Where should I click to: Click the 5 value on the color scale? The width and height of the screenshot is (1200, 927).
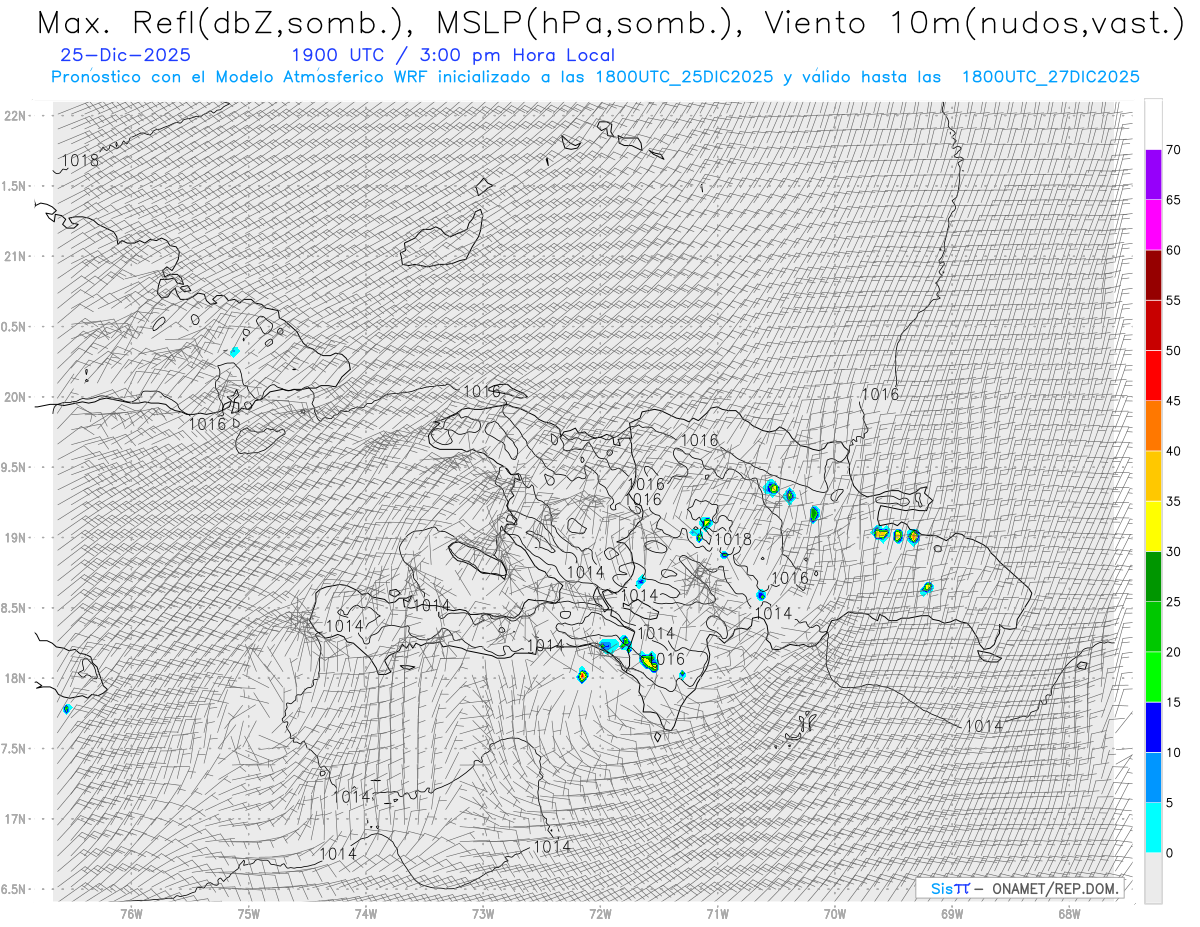[1169, 802]
